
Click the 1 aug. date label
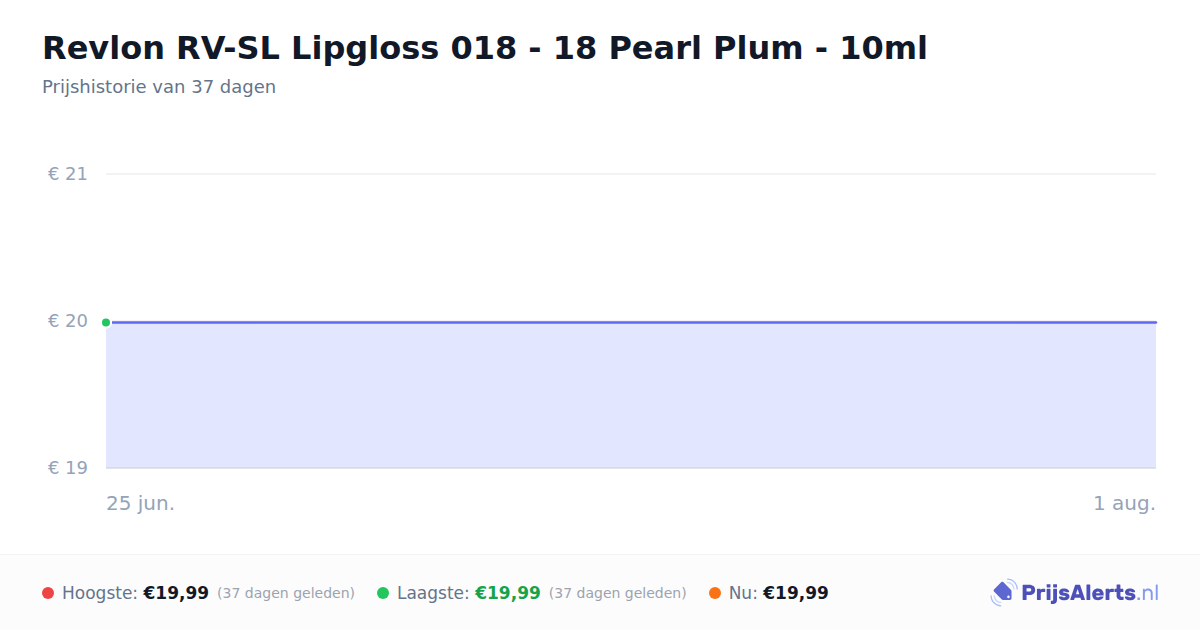pos(1124,503)
